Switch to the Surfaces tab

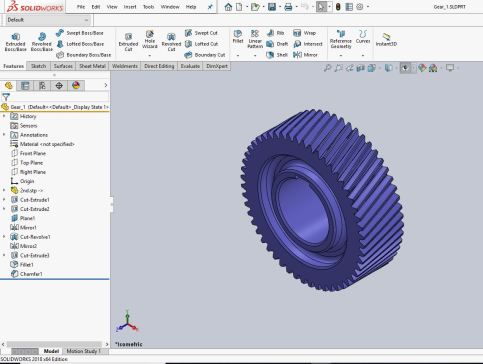point(63,66)
